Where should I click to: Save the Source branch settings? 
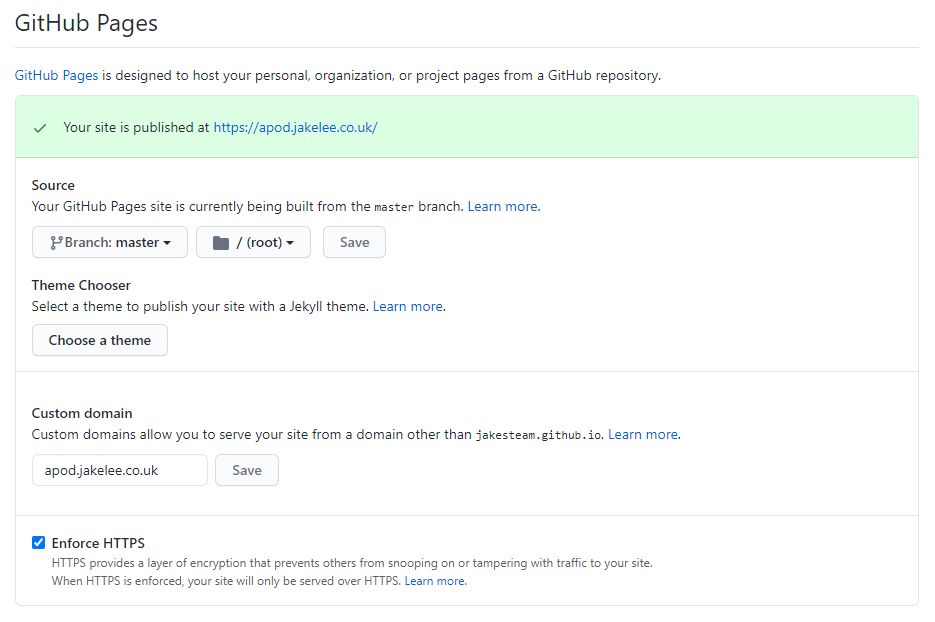pyautogui.click(x=354, y=242)
